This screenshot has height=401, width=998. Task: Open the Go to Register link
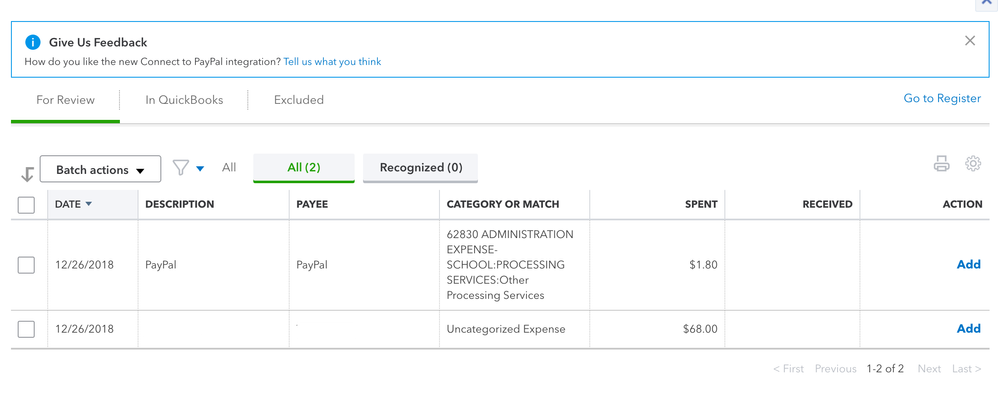[942, 99]
